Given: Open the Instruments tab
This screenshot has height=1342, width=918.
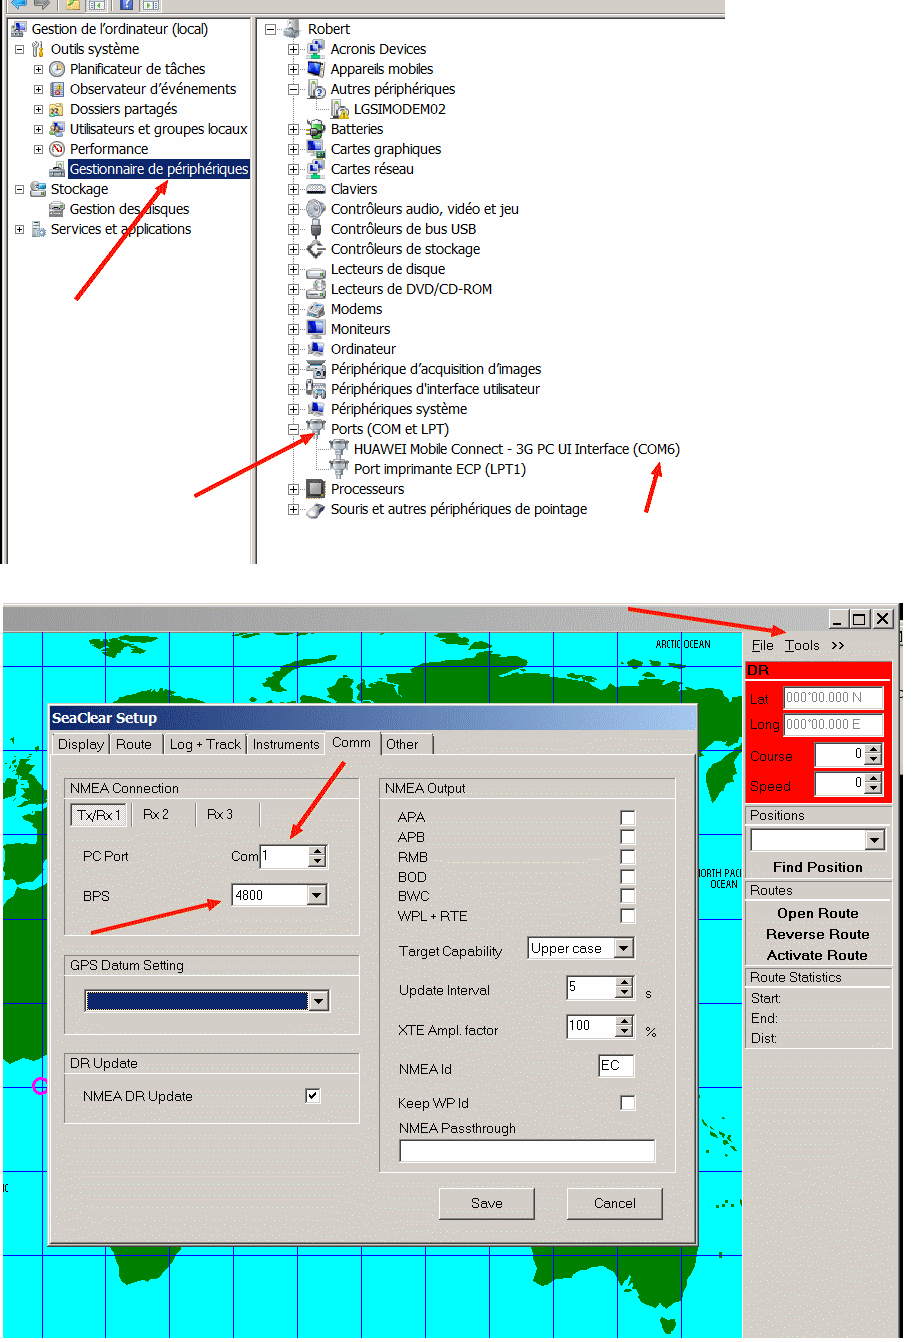Looking at the screenshot, I should point(286,744).
